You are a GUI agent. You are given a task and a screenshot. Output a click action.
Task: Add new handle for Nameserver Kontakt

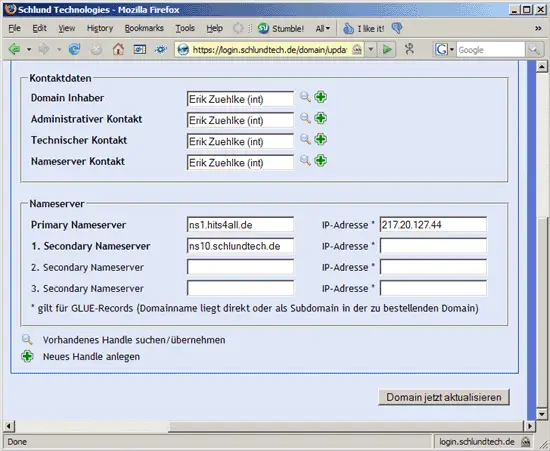[x=320, y=161]
